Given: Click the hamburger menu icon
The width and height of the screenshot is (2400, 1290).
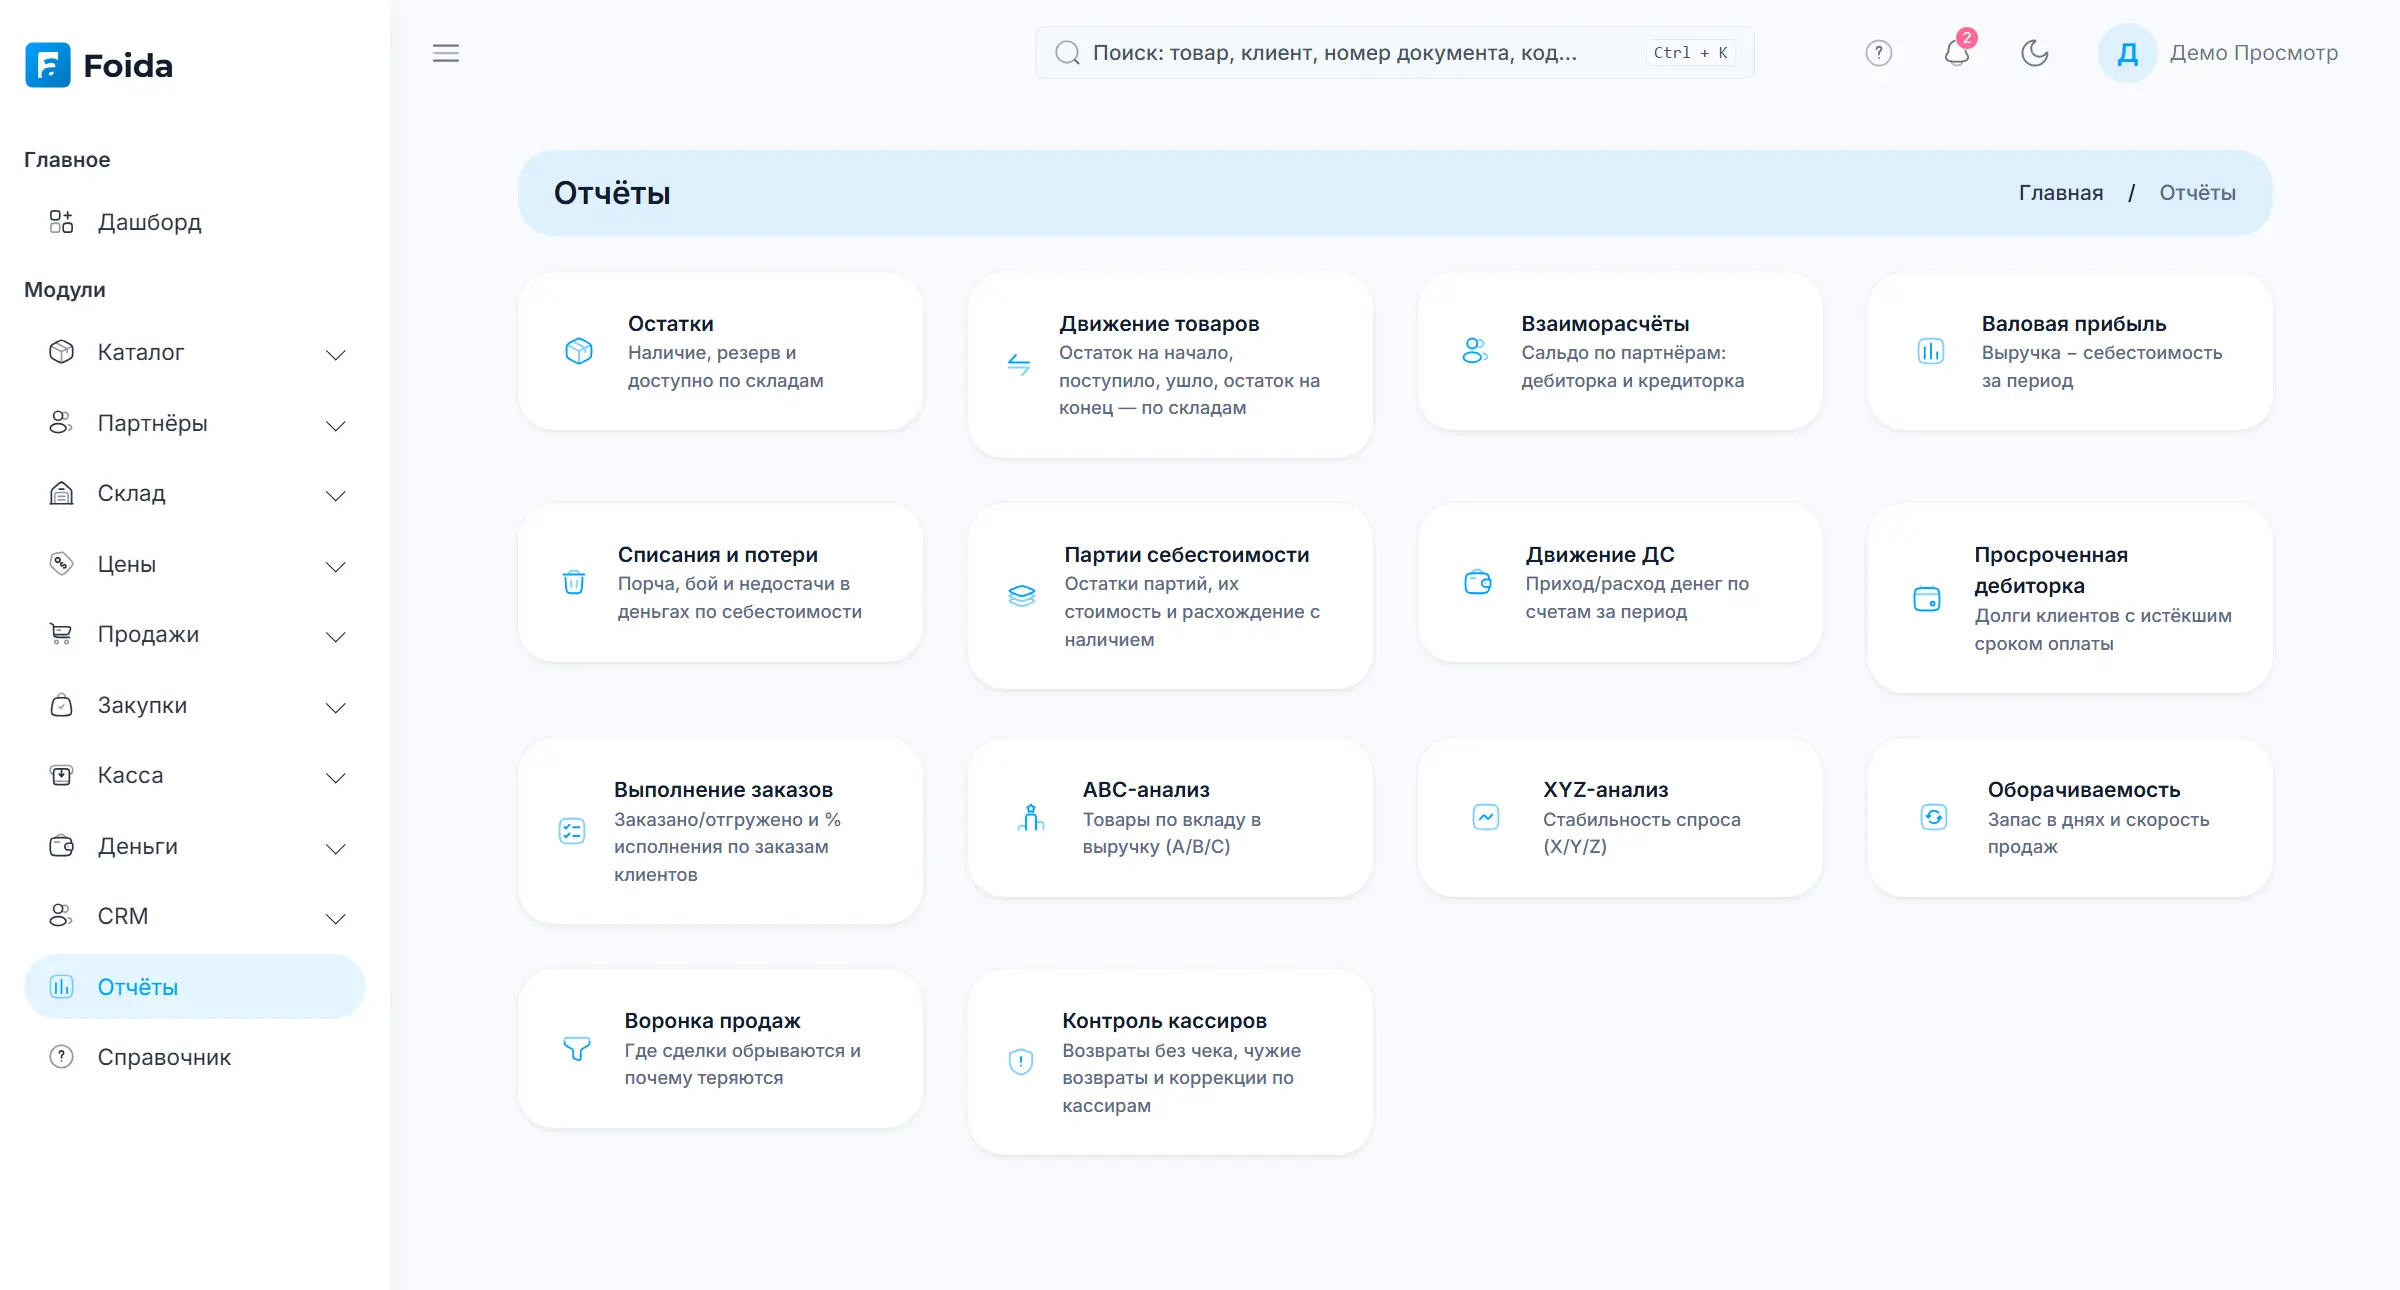Looking at the screenshot, I should 446,53.
